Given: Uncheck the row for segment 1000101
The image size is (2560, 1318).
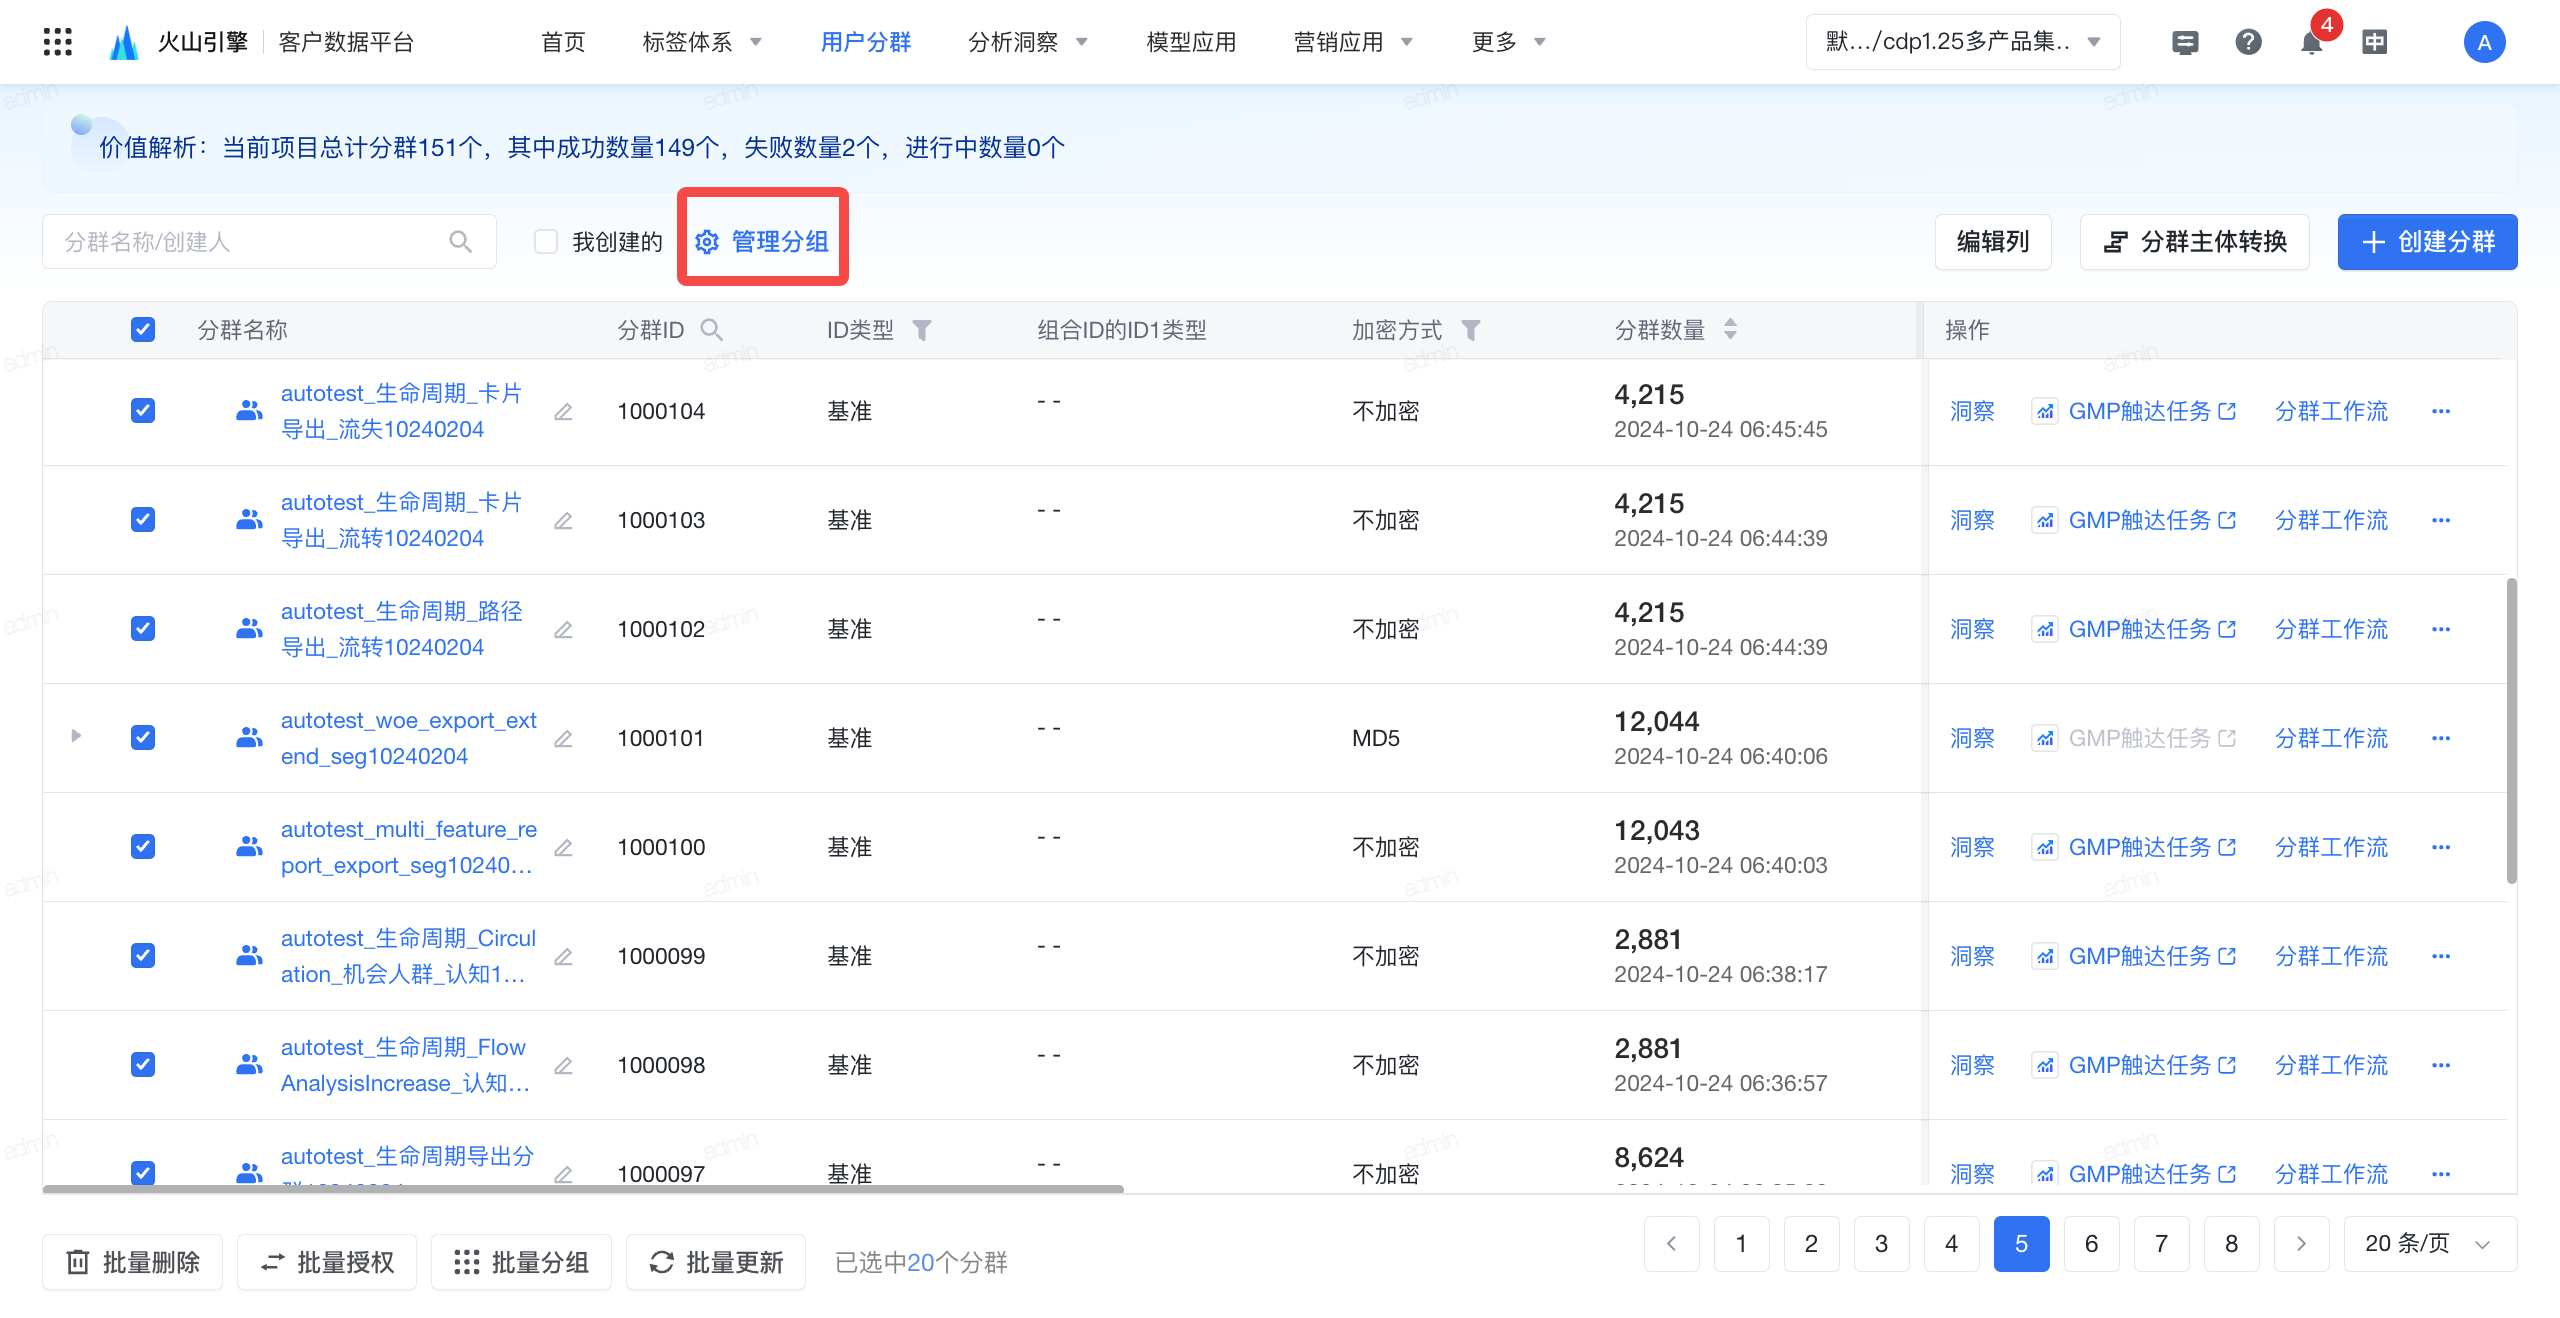Looking at the screenshot, I should tap(143, 738).
